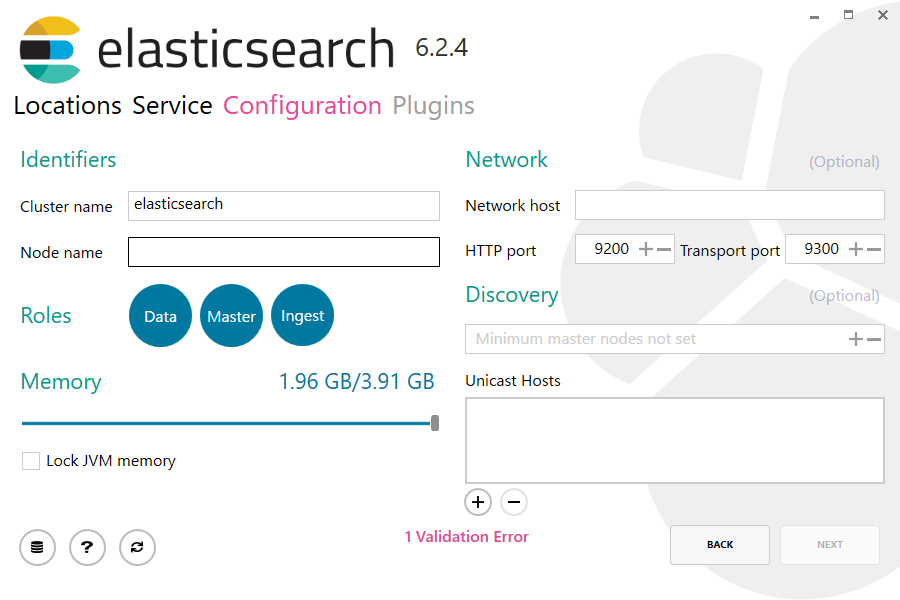This screenshot has width=900, height=600.
Task: Click the Memory slider handle
Action: pyautogui.click(x=435, y=423)
